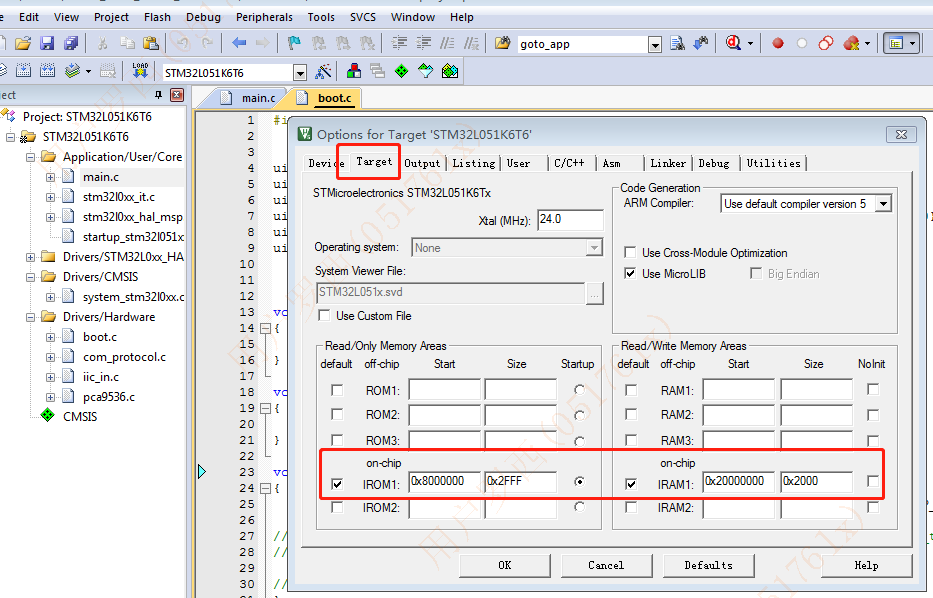Open the STM32L051K6T6 target selection dropdown

[x=300, y=73]
